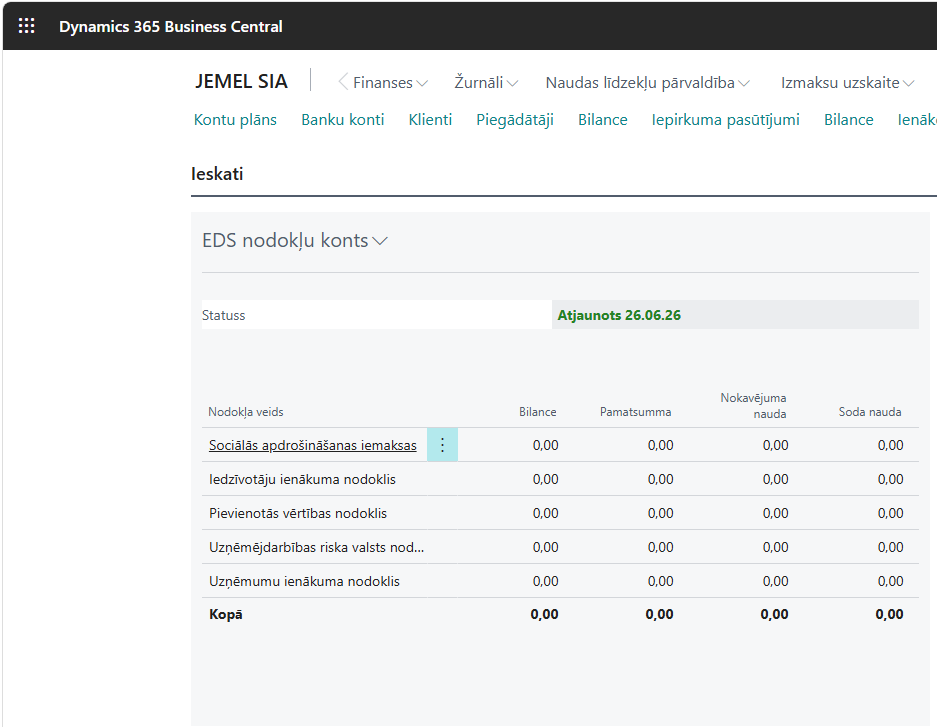The height and width of the screenshot is (727, 937).
Task: Open Kontu plāns link
Action: [x=235, y=119]
